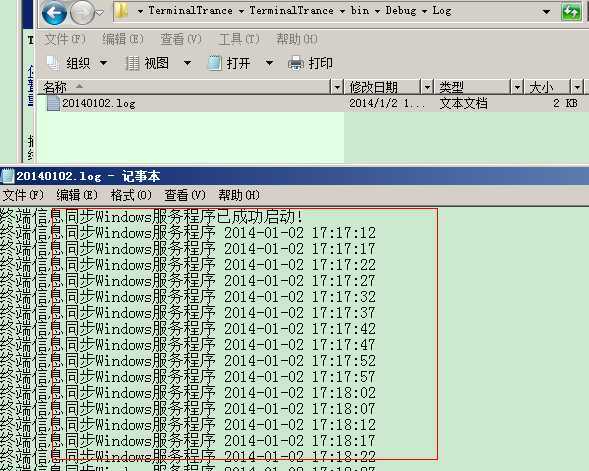The width and height of the screenshot is (589, 471).
Task: Open Notepad's 帮助(H) menu
Action: [x=239, y=195]
